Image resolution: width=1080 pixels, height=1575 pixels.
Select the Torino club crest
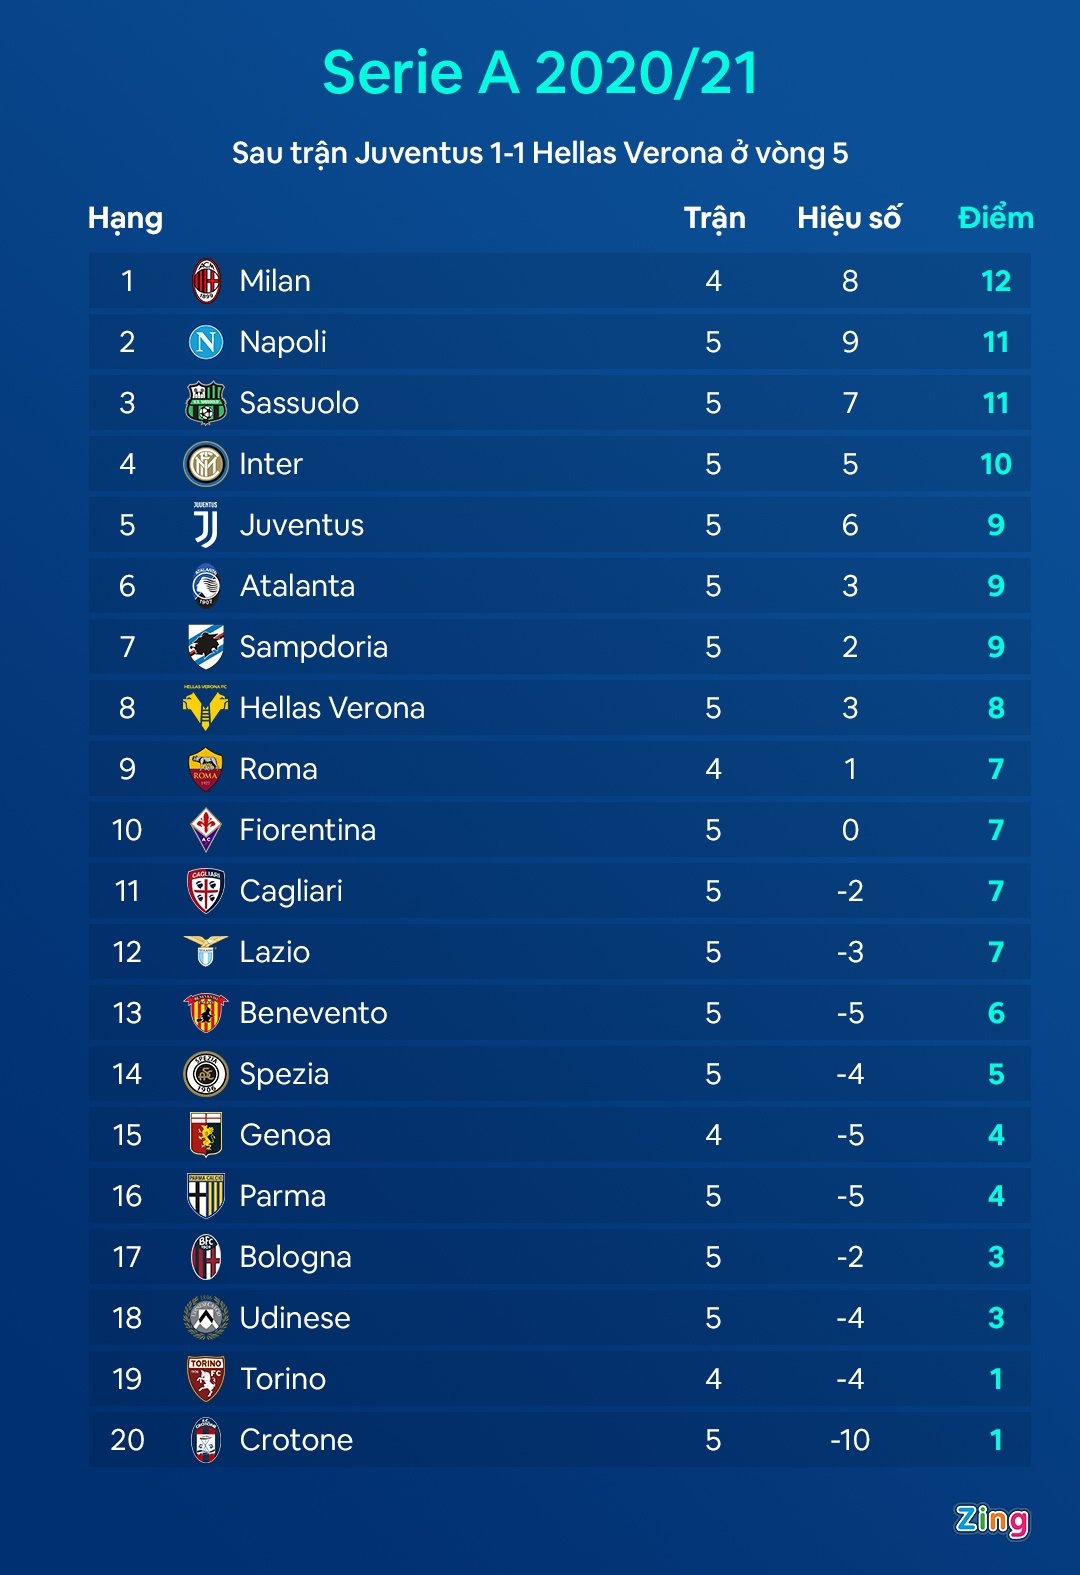point(206,1379)
